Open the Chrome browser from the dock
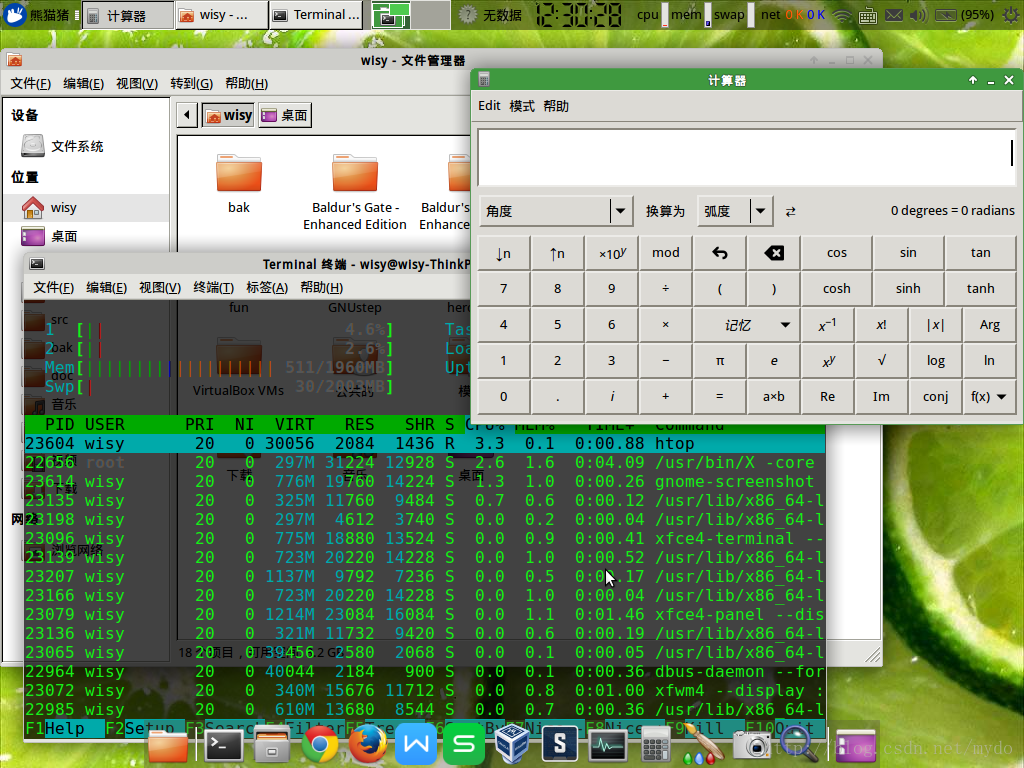This screenshot has height=768, width=1024. click(319, 744)
